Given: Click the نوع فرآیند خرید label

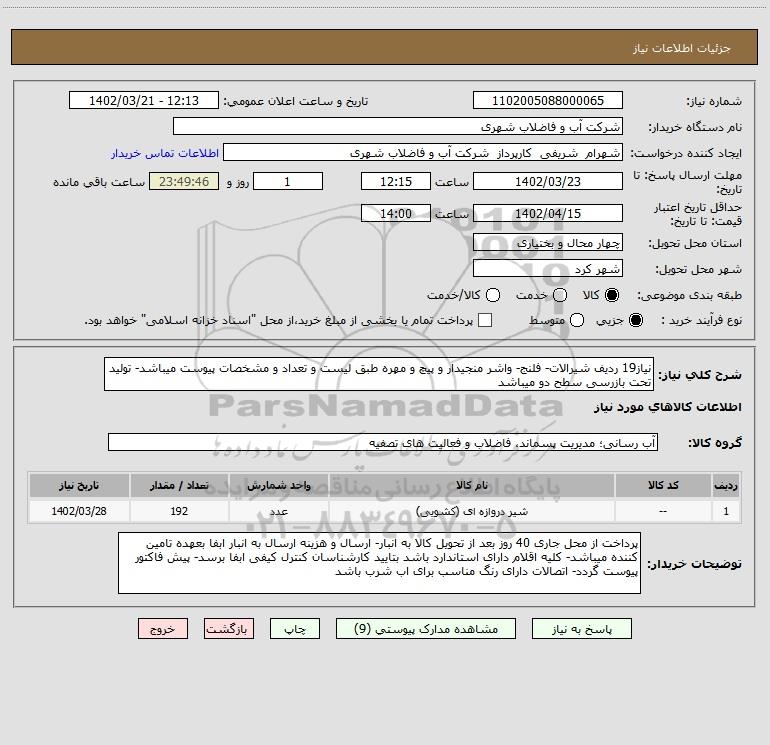Looking at the screenshot, I should pyautogui.click(x=701, y=320).
